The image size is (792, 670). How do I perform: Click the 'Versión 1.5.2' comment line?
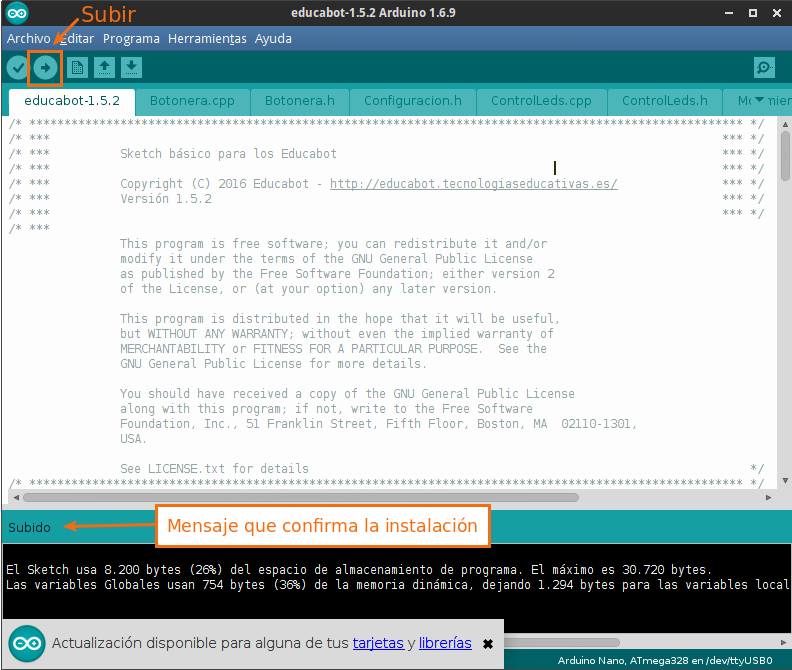pos(166,199)
